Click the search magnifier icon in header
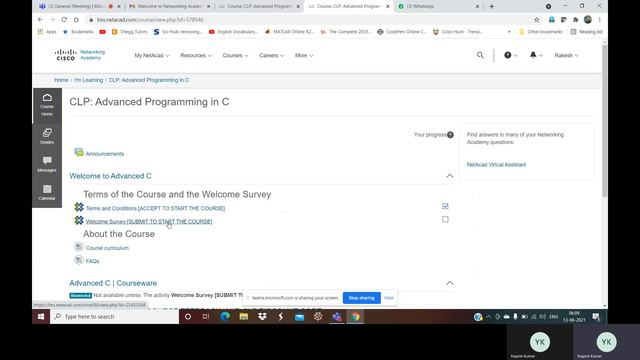The width and height of the screenshot is (640, 360). pyautogui.click(x=480, y=55)
